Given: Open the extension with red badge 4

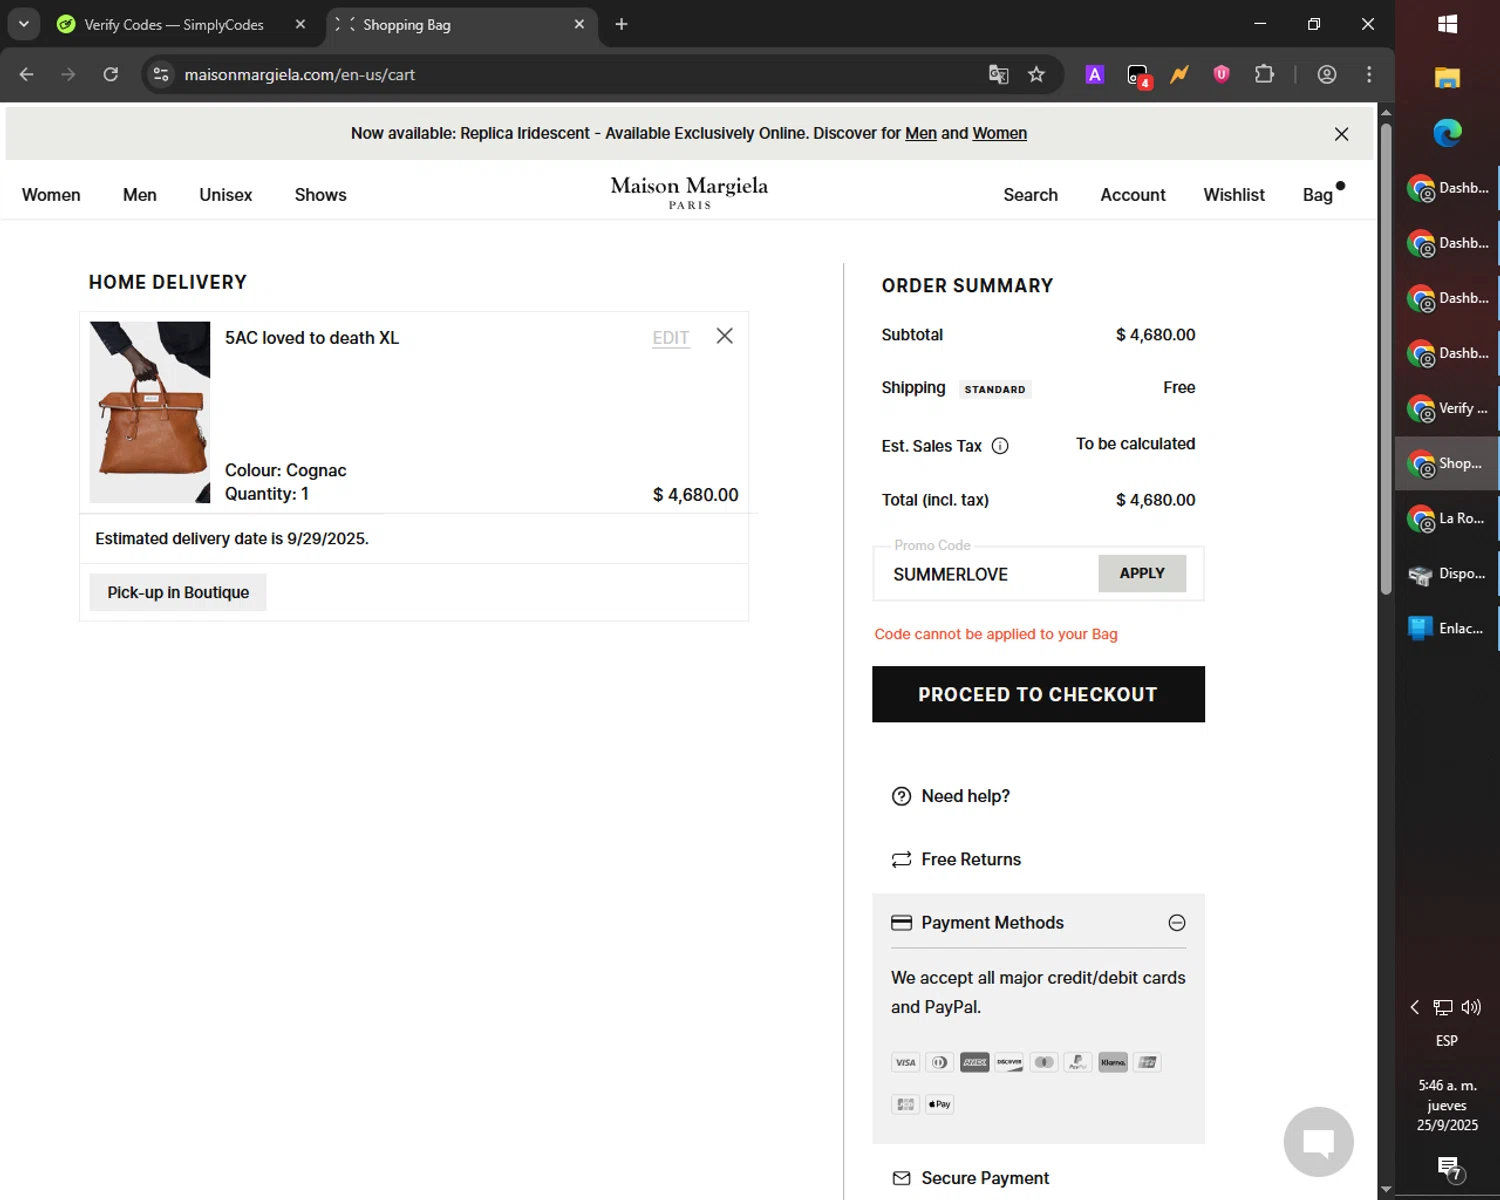Looking at the screenshot, I should (1138, 75).
